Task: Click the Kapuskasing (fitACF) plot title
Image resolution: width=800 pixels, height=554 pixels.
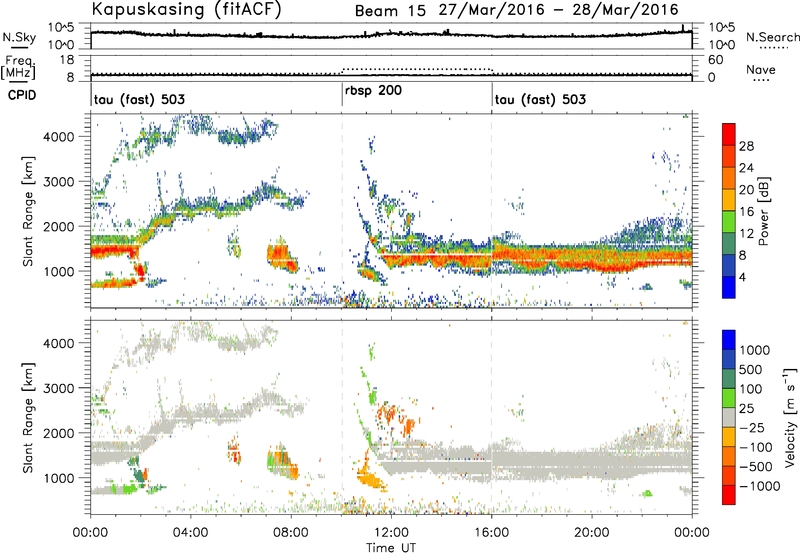Action: (x=186, y=10)
